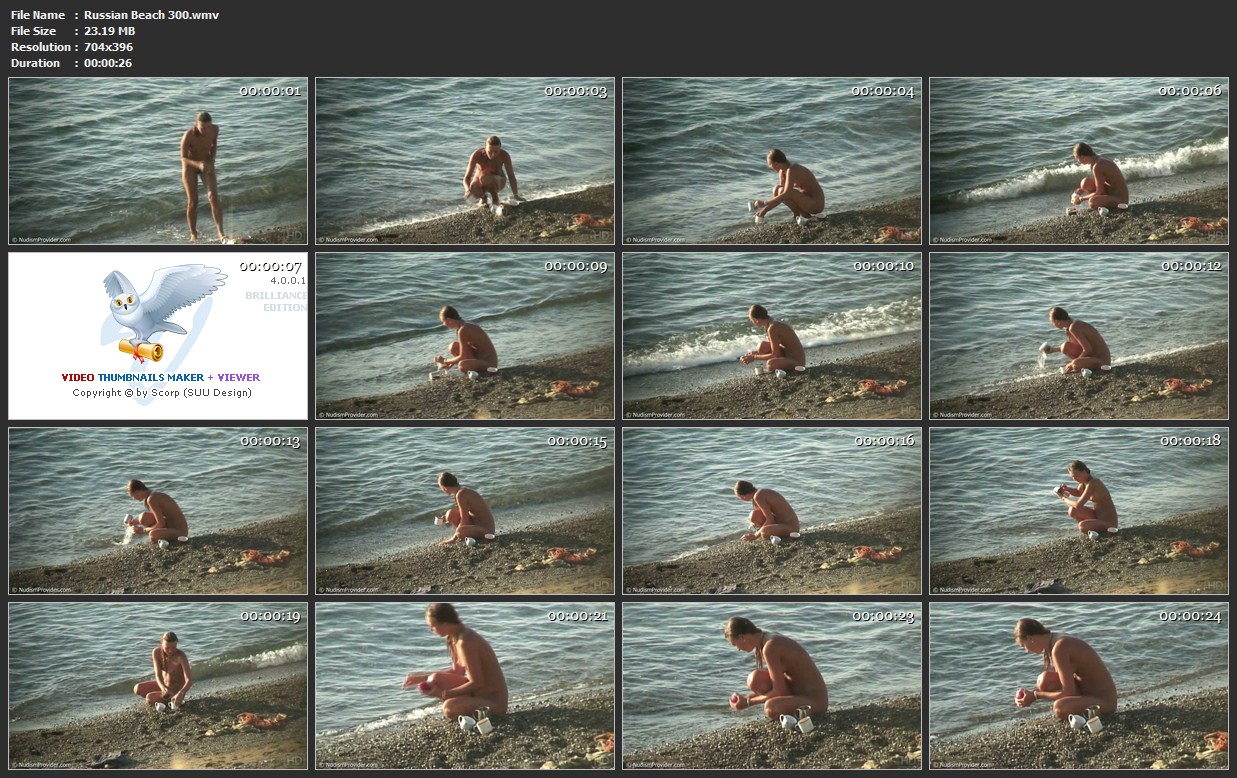Select the frame timestamped 00:00:10
Viewport: 1237px width, 778px height.
pyautogui.click(x=772, y=336)
